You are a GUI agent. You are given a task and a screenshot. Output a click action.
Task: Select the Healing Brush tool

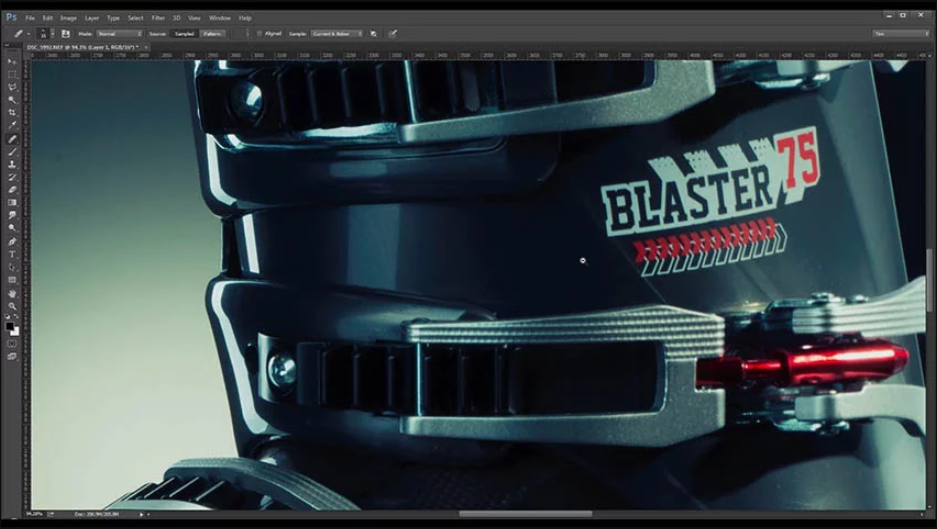pos(12,139)
